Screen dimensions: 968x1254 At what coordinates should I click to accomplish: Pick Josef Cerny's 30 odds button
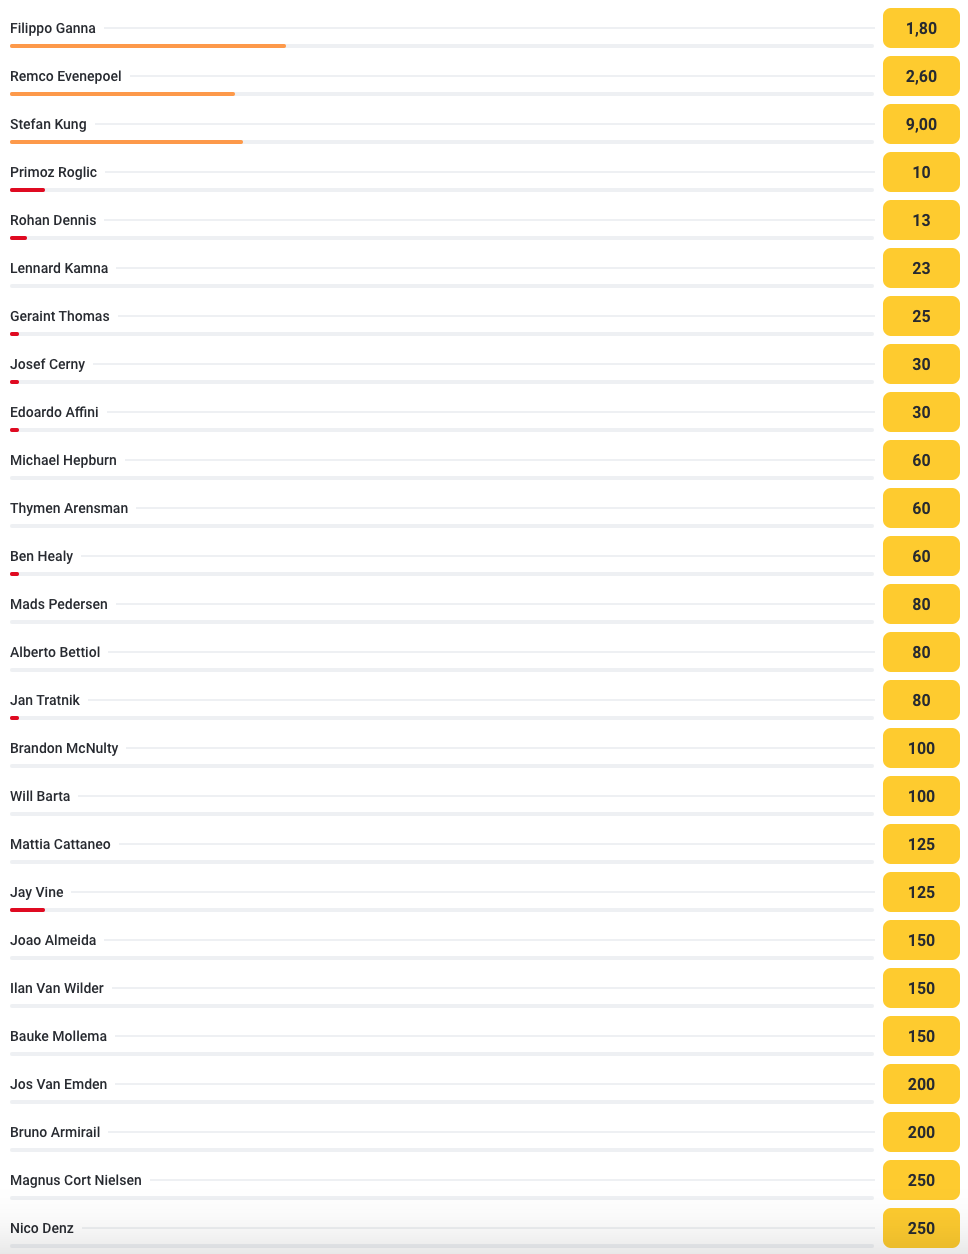[x=921, y=364]
